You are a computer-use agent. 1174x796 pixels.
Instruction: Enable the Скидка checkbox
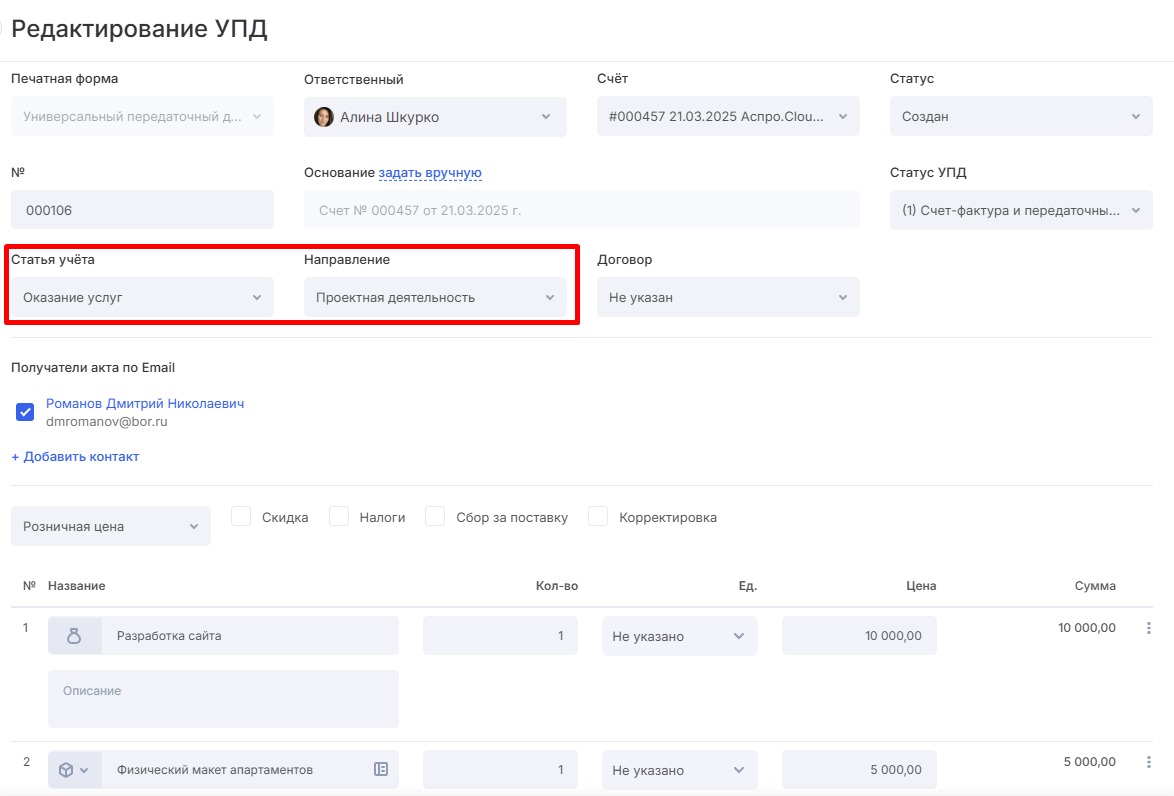(240, 516)
